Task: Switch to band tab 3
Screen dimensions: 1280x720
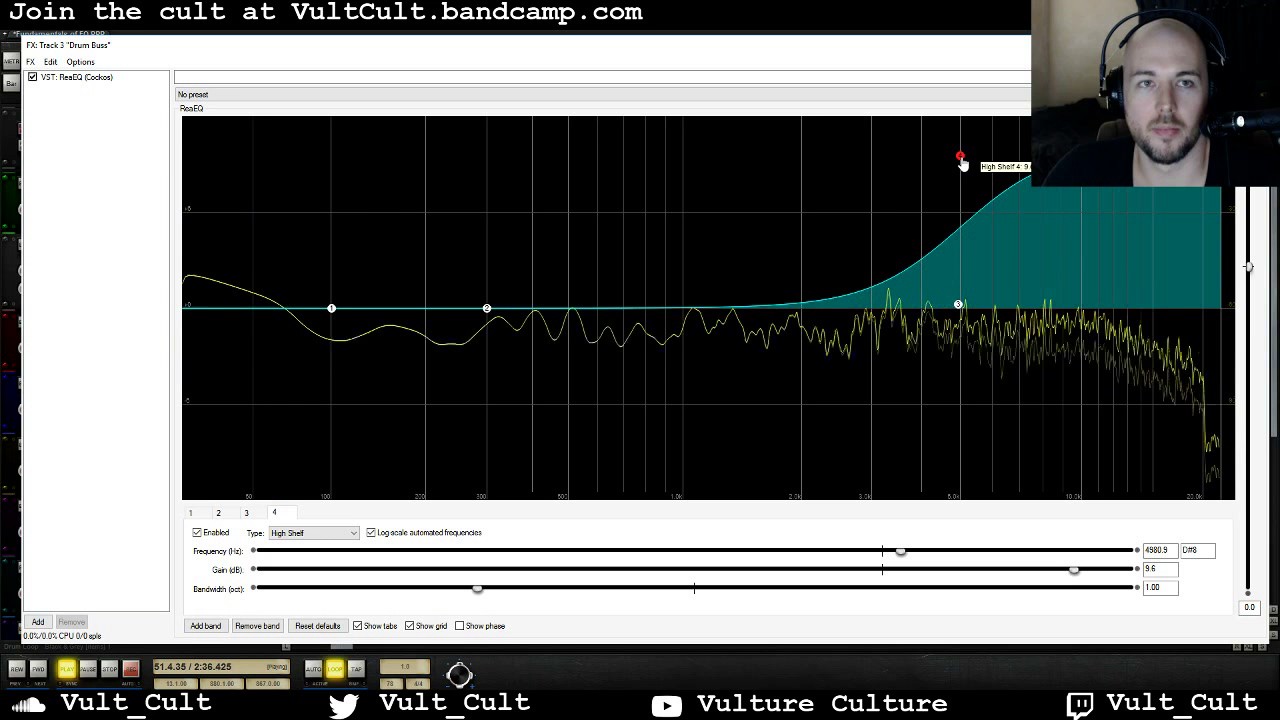Action: tap(246, 513)
